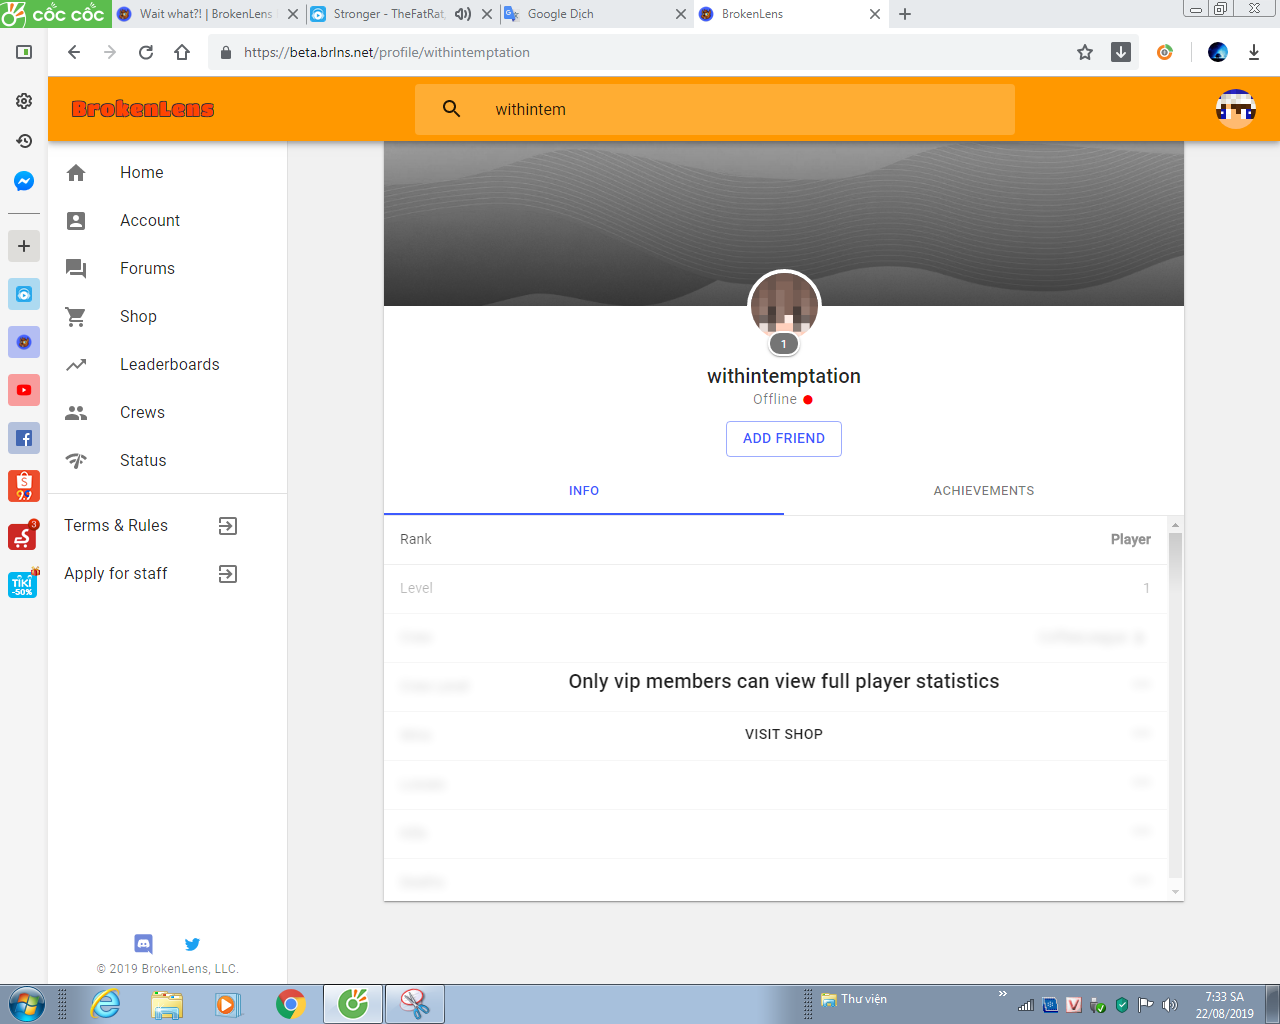The height and width of the screenshot is (1024, 1280).
Task: Add a sidebar shortcut with plus button
Action: coord(24,246)
